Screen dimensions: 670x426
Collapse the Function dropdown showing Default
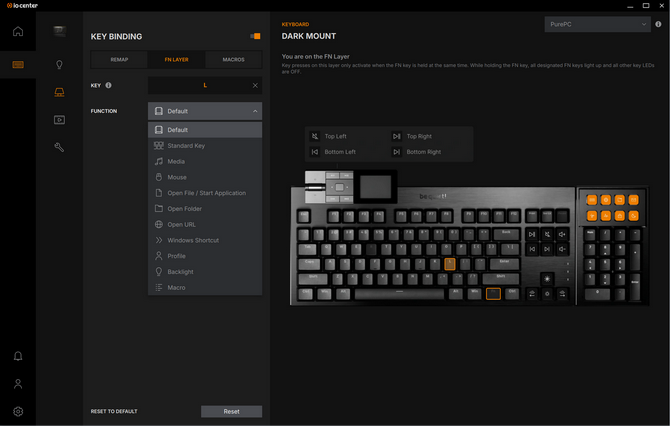coord(205,111)
